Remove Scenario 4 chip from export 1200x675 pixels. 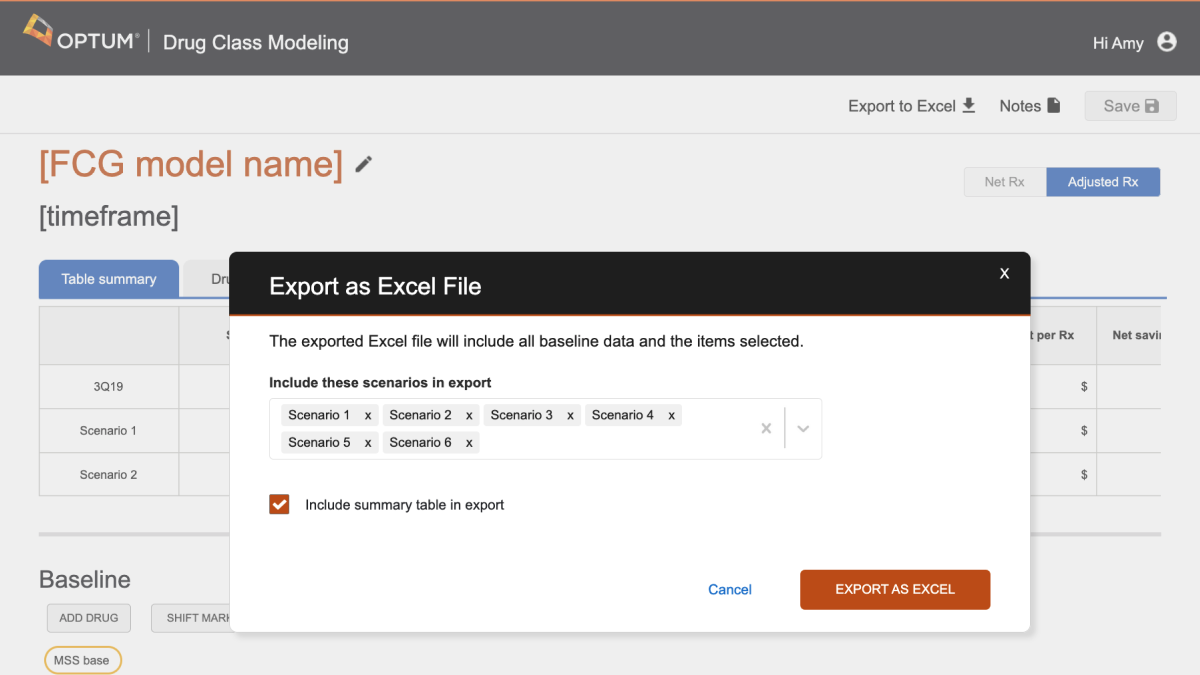pyautogui.click(x=671, y=415)
